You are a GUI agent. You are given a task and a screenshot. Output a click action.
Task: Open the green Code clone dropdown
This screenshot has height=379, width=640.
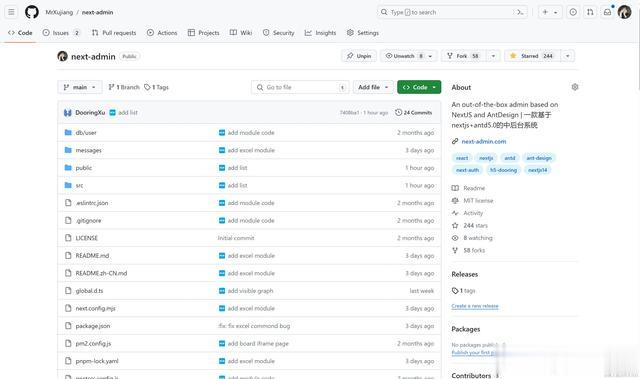pos(419,87)
